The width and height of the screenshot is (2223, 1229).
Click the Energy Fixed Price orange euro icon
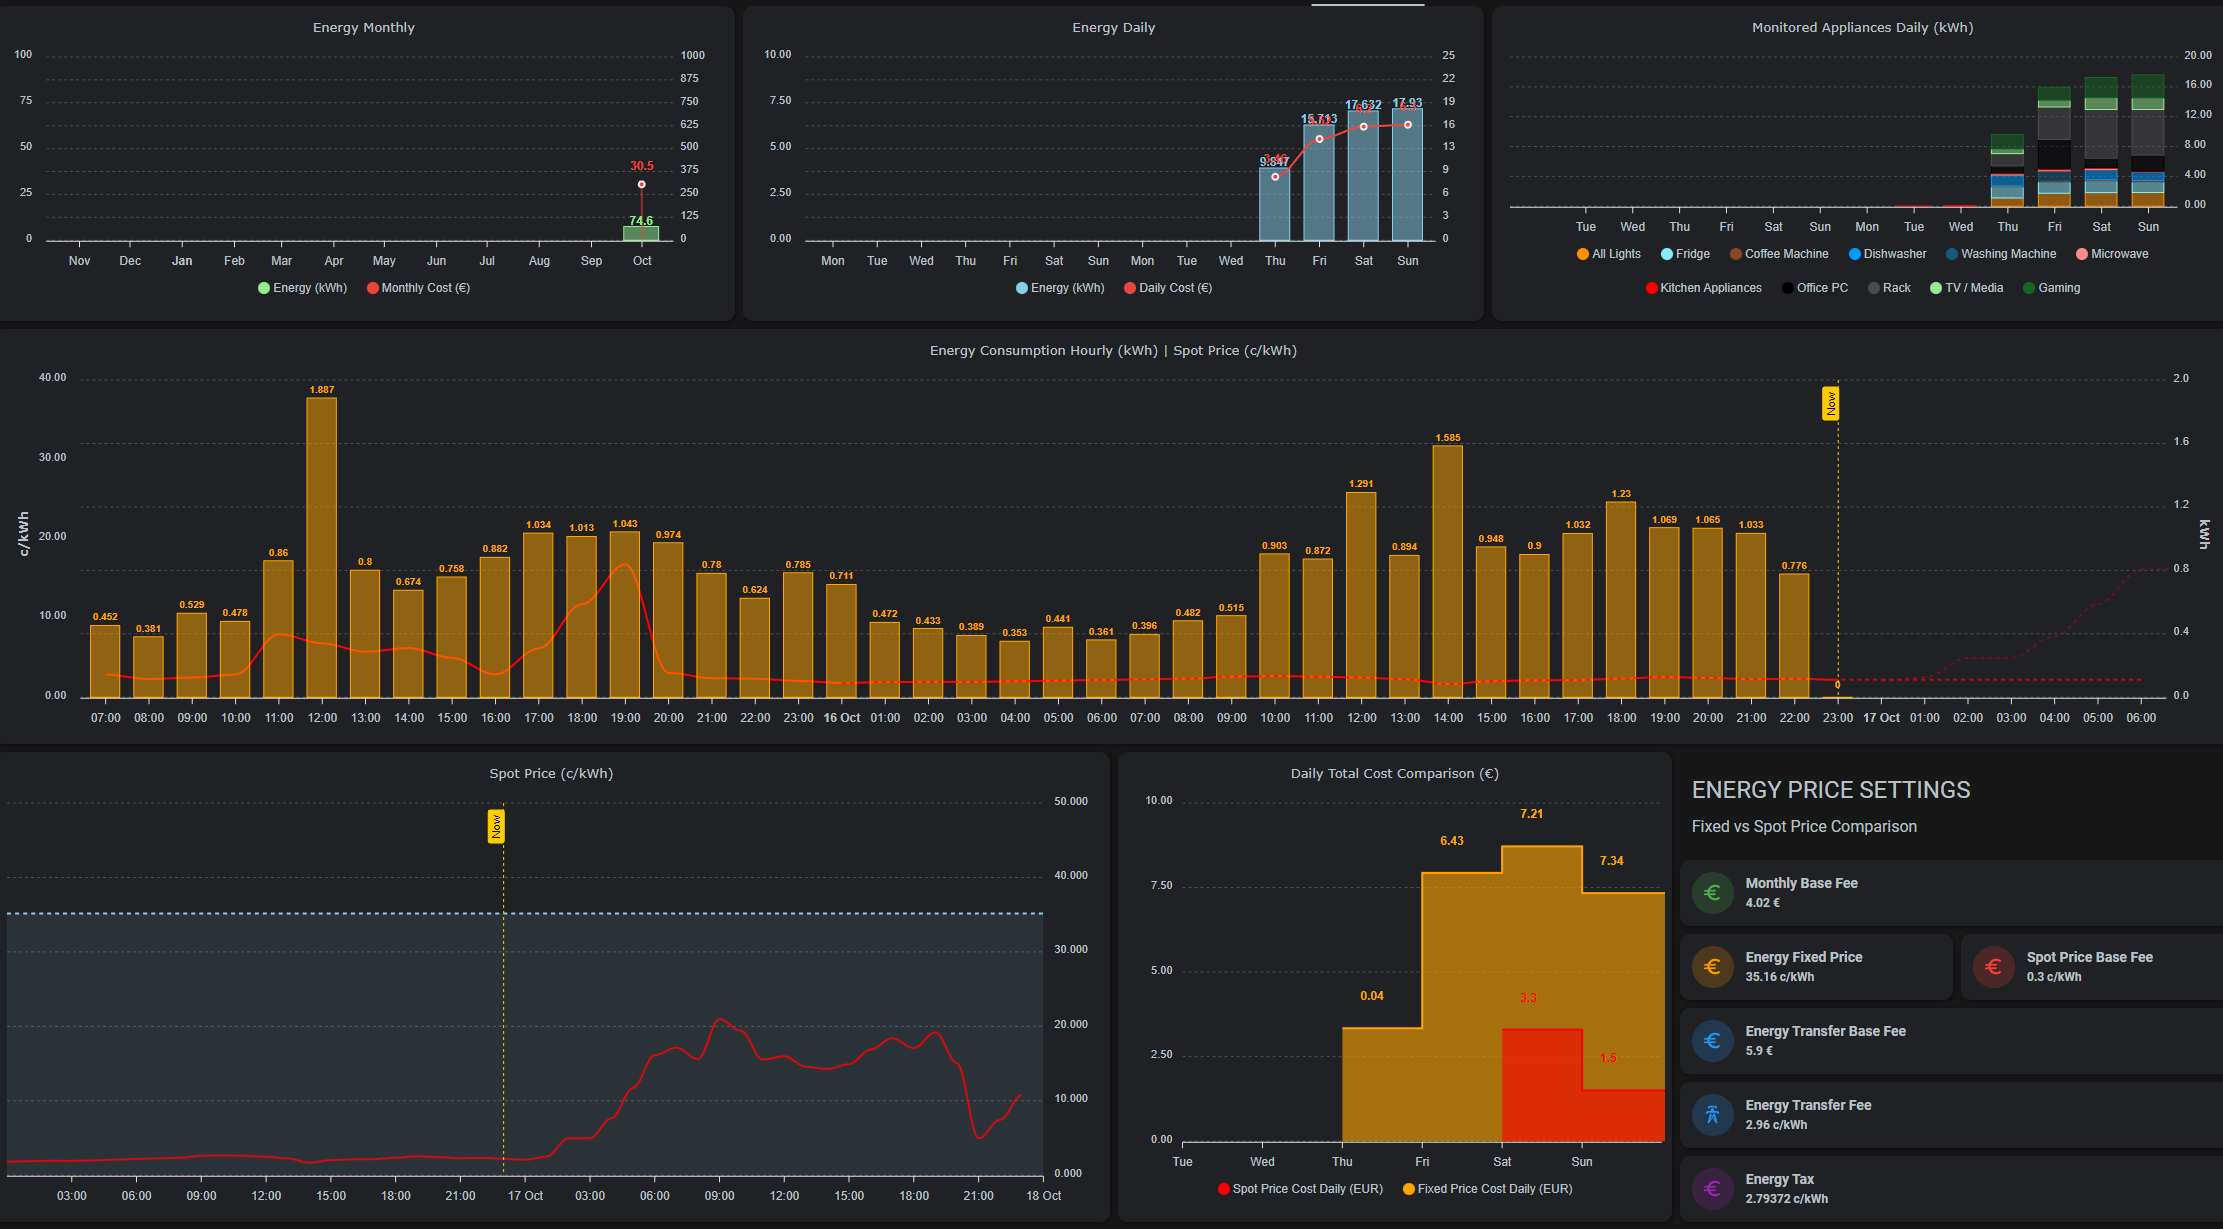pos(1712,967)
